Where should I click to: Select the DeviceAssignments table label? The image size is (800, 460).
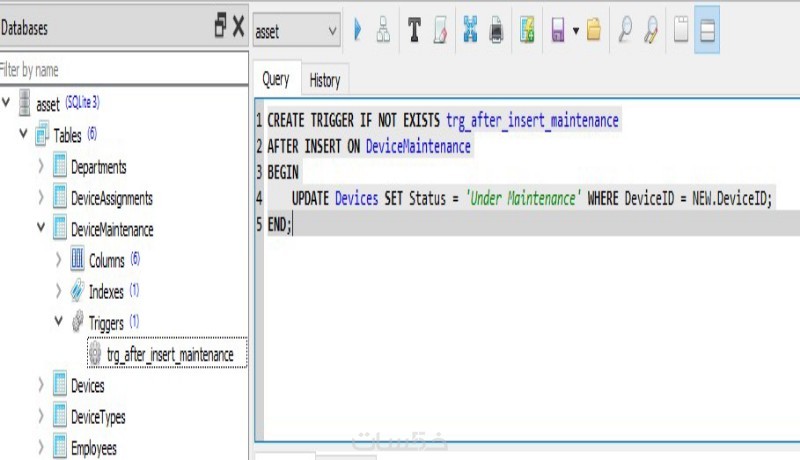click(x=112, y=198)
